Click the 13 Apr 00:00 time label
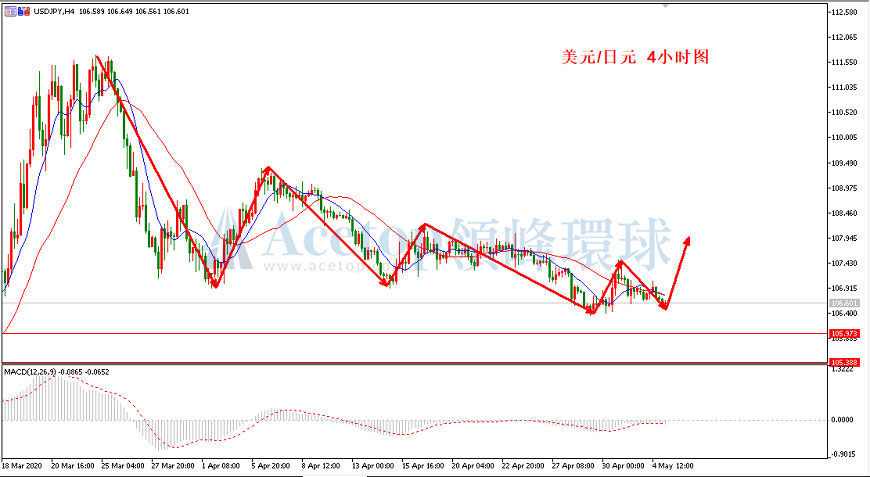 (372, 465)
